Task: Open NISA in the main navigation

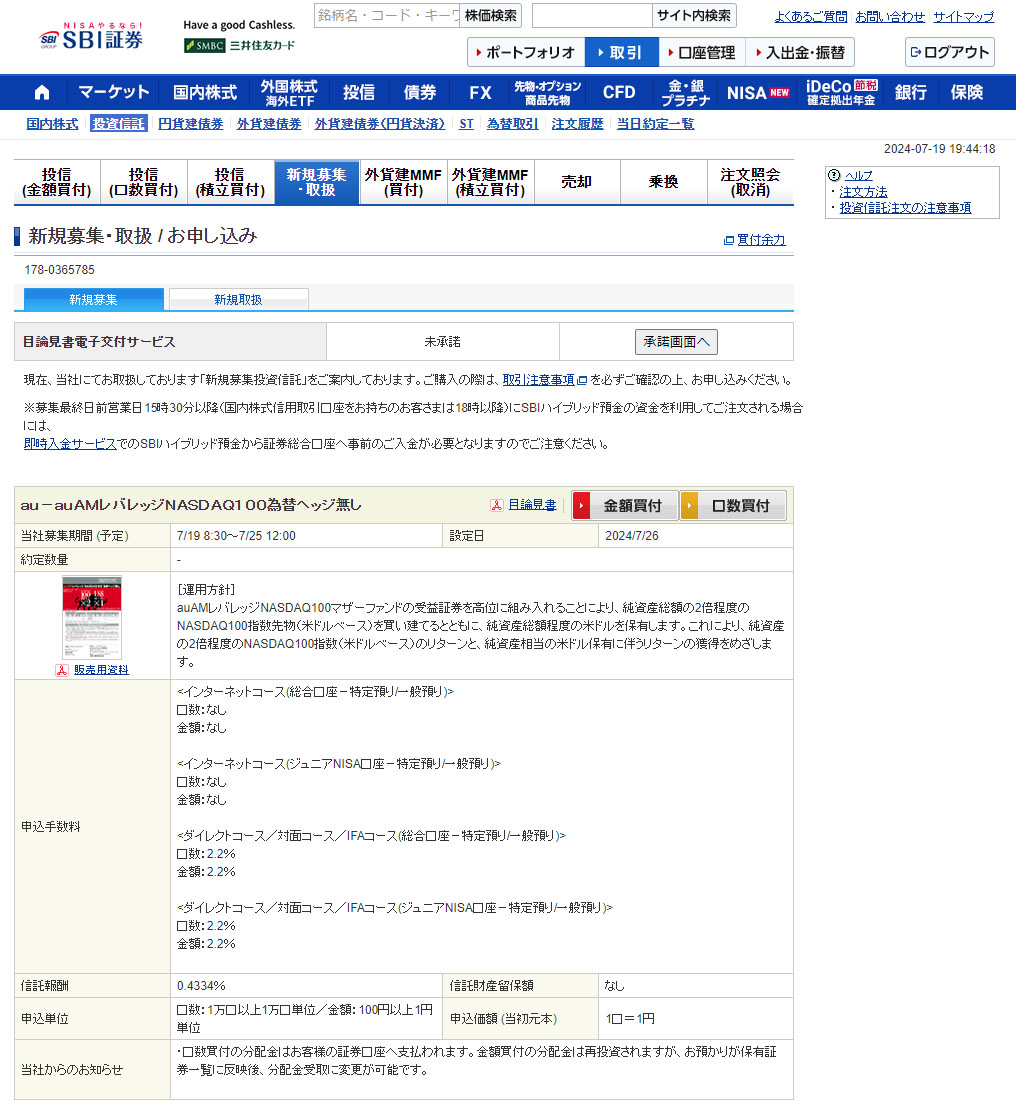Action: pyautogui.click(x=758, y=93)
